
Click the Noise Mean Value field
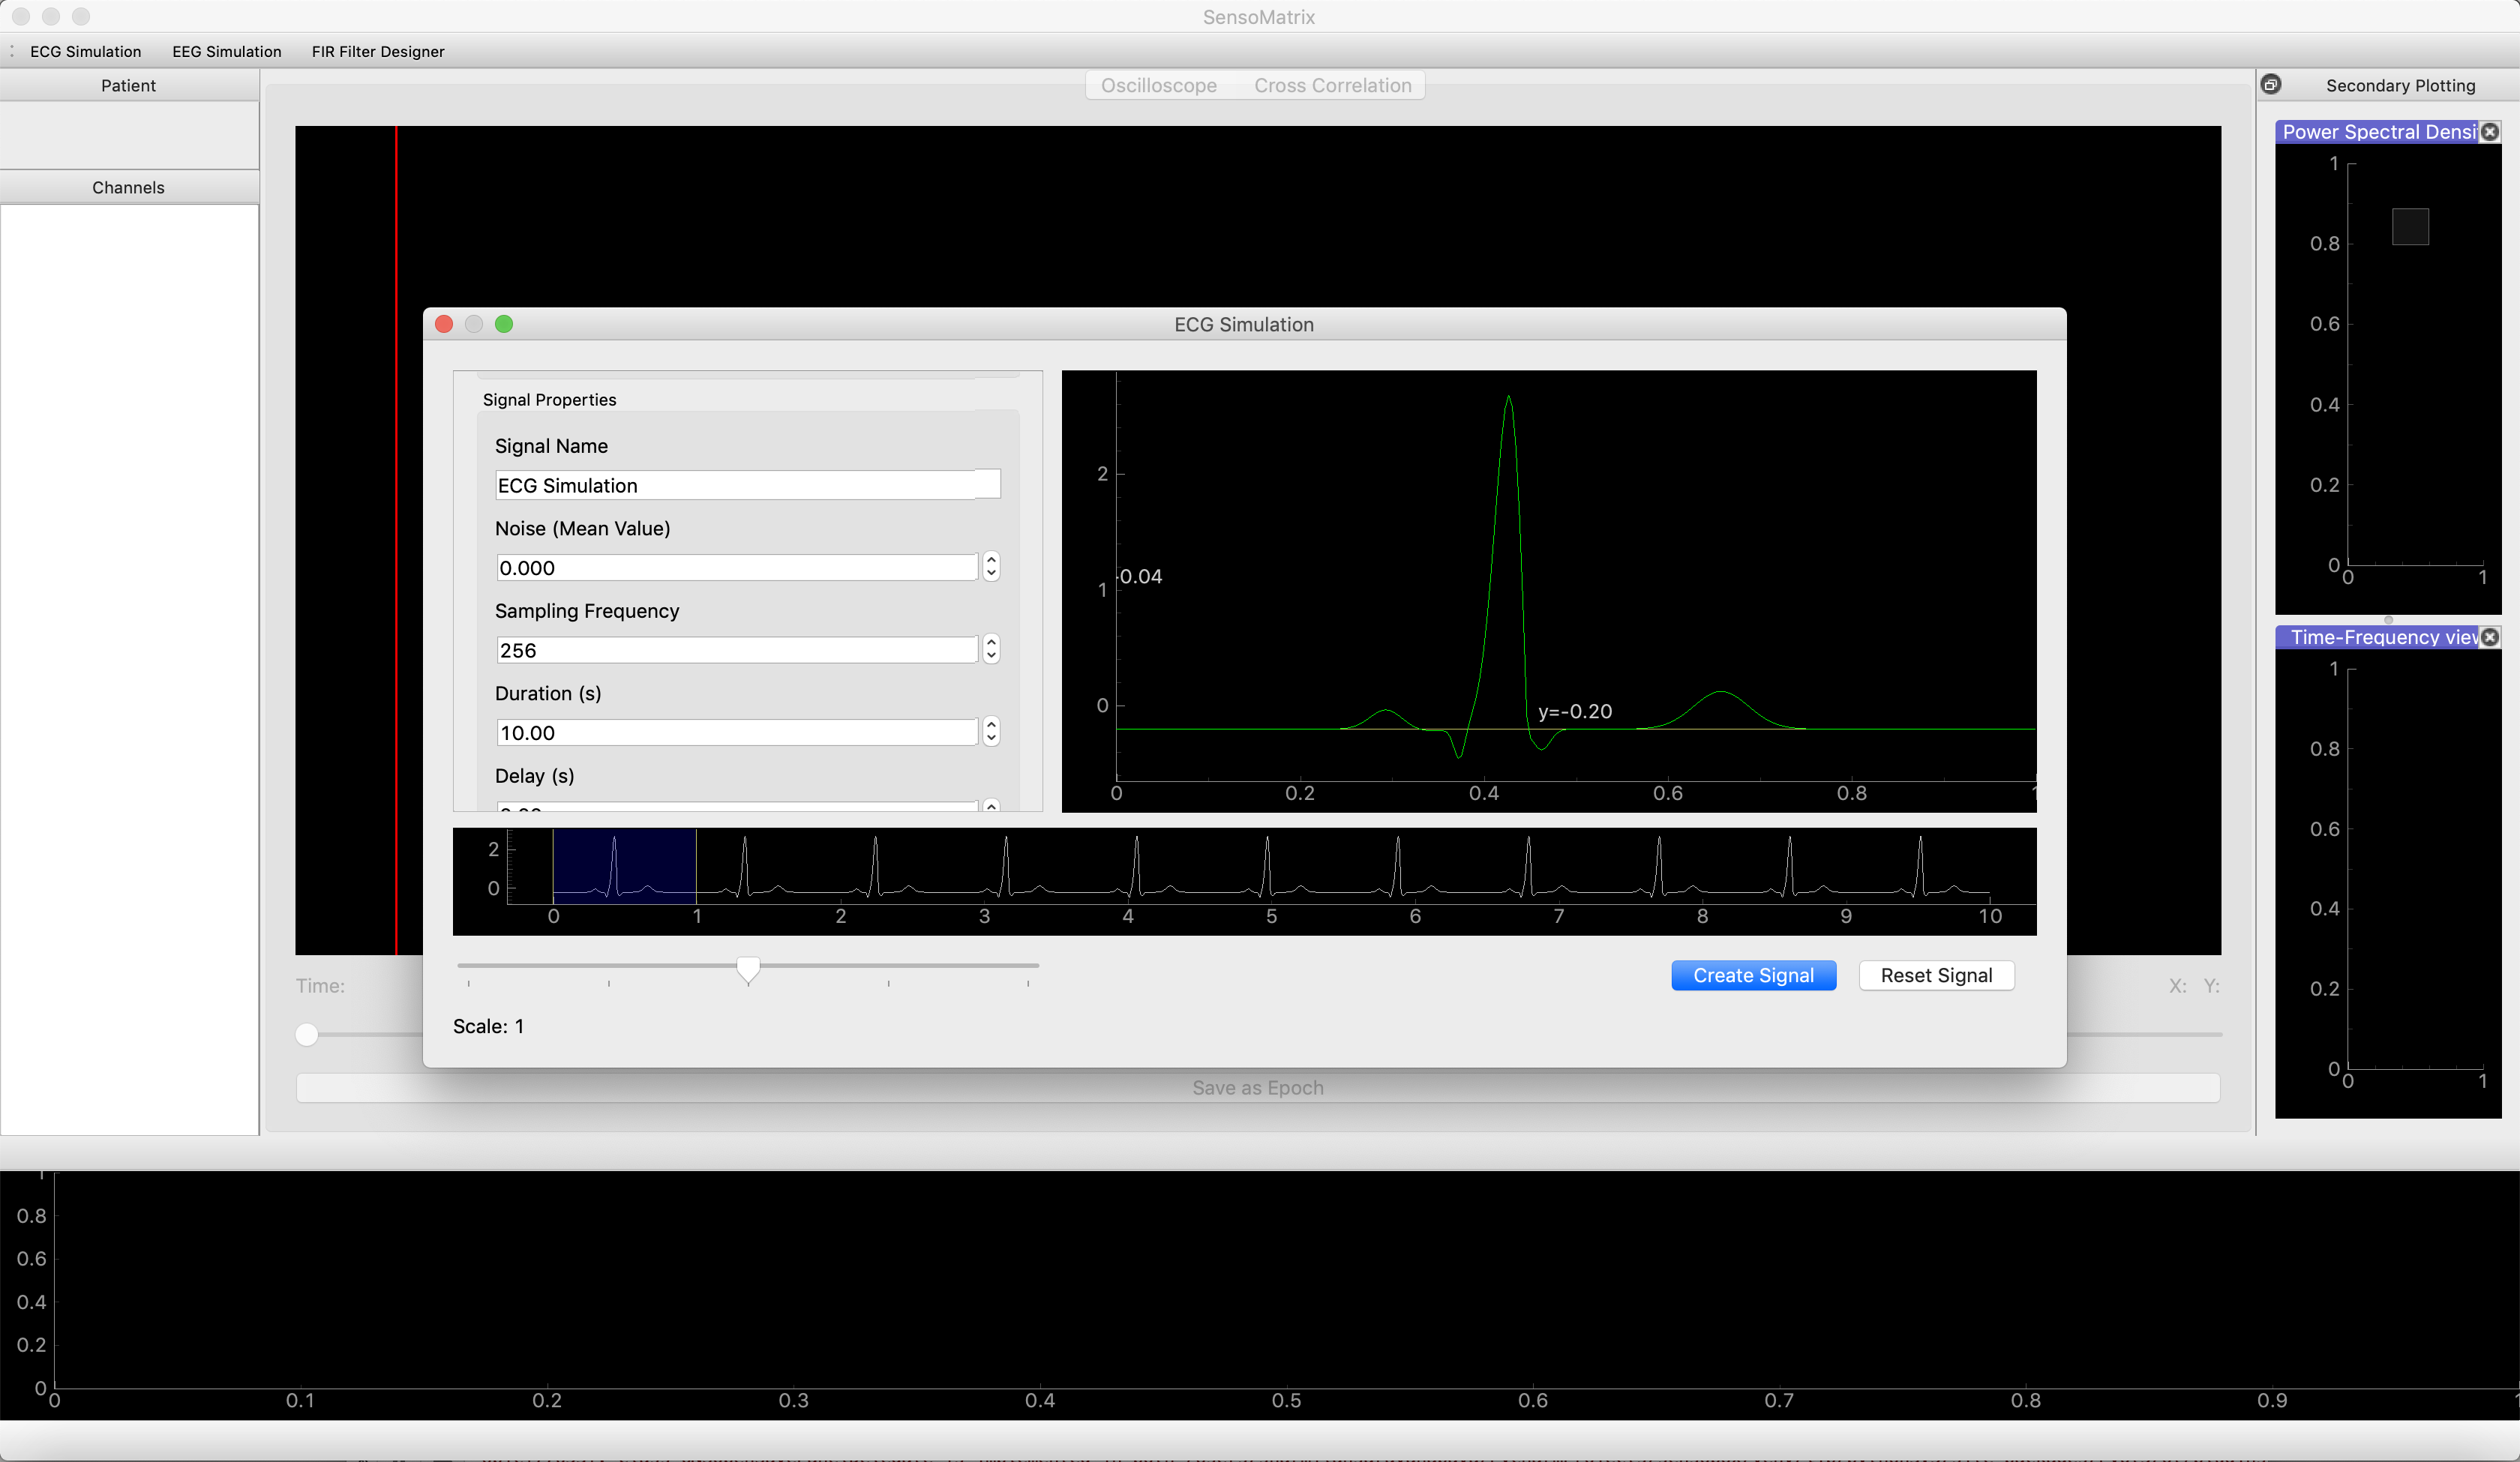[x=737, y=568]
